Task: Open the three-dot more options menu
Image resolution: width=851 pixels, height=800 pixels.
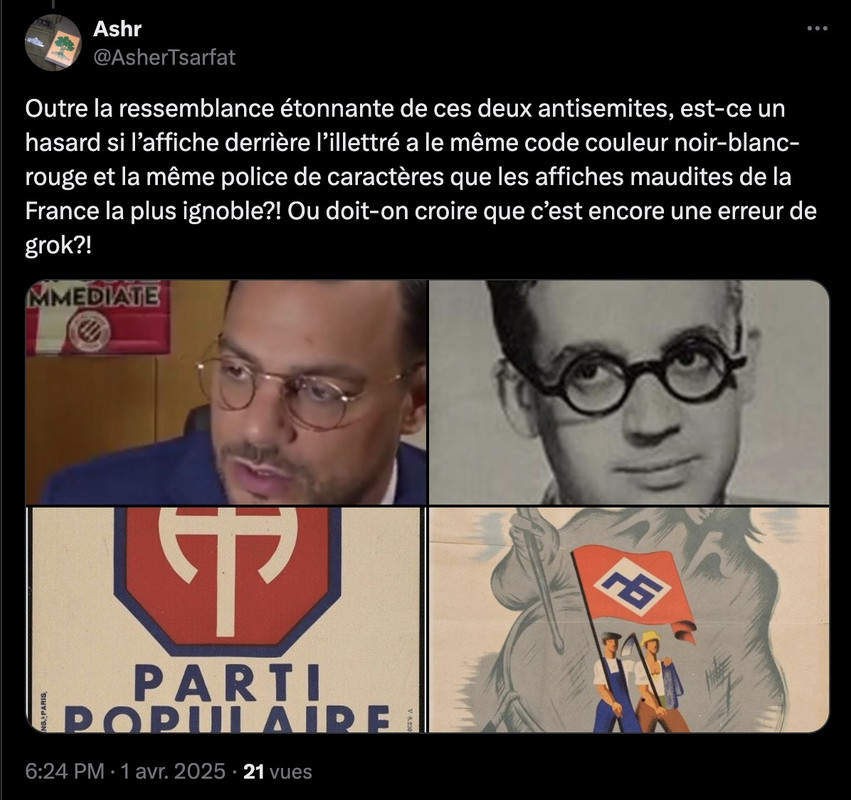Action: [817, 28]
